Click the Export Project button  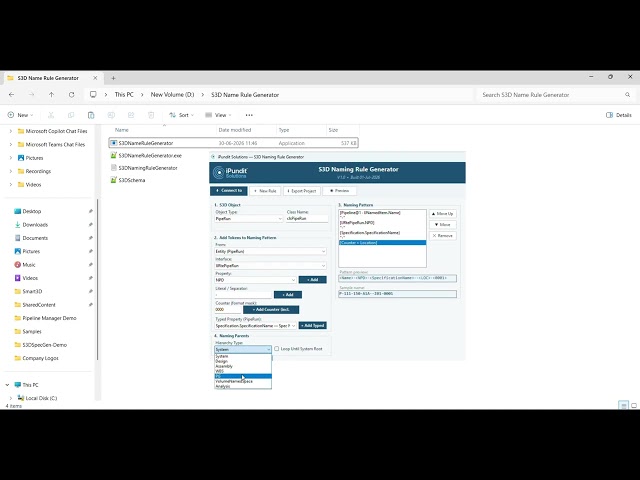(302, 191)
